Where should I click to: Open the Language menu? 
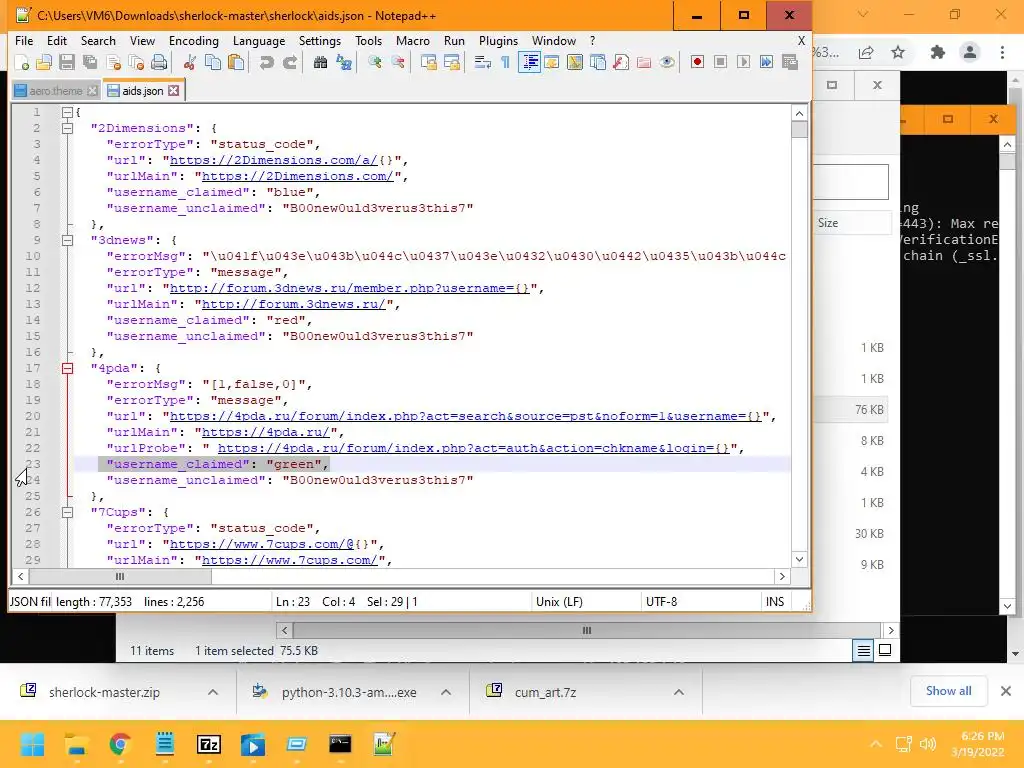[259, 40]
